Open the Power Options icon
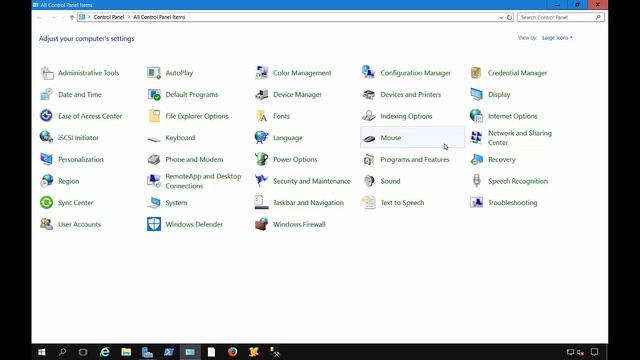The height and width of the screenshot is (360, 640). (261, 159)
